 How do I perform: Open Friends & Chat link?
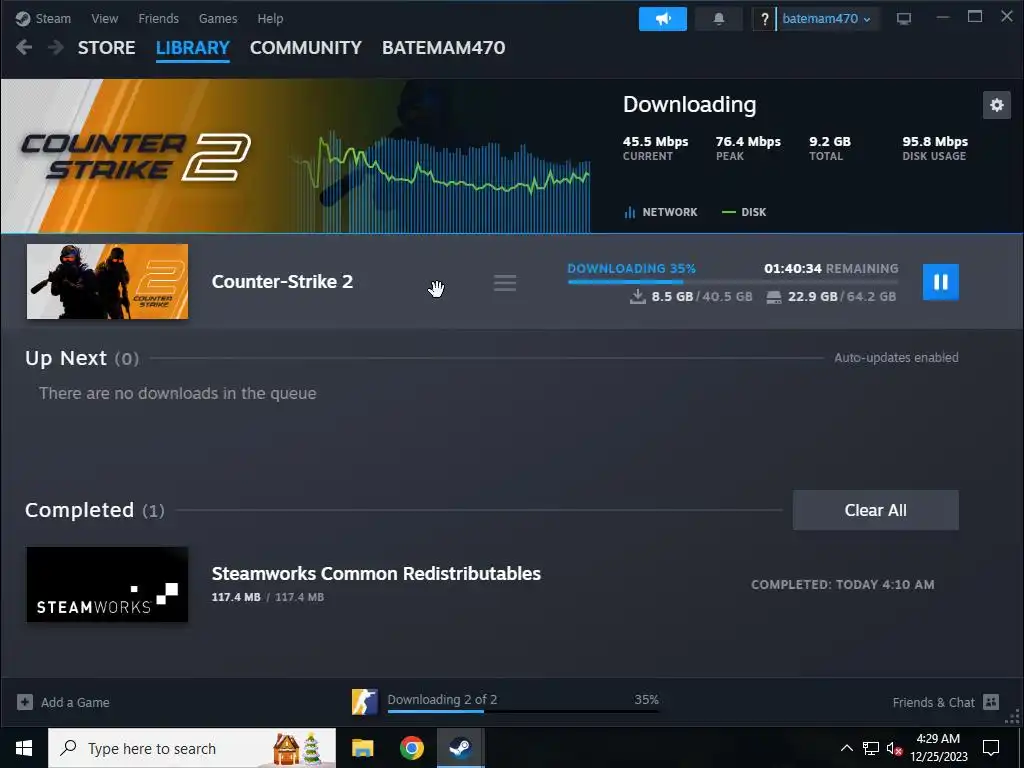(x=933, y=703)
